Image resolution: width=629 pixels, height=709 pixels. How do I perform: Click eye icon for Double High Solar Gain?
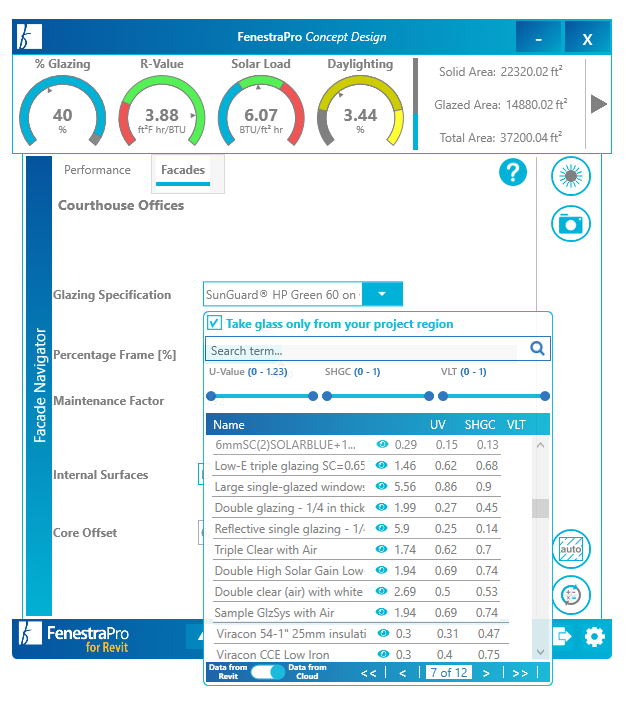[x=382, y=570]
